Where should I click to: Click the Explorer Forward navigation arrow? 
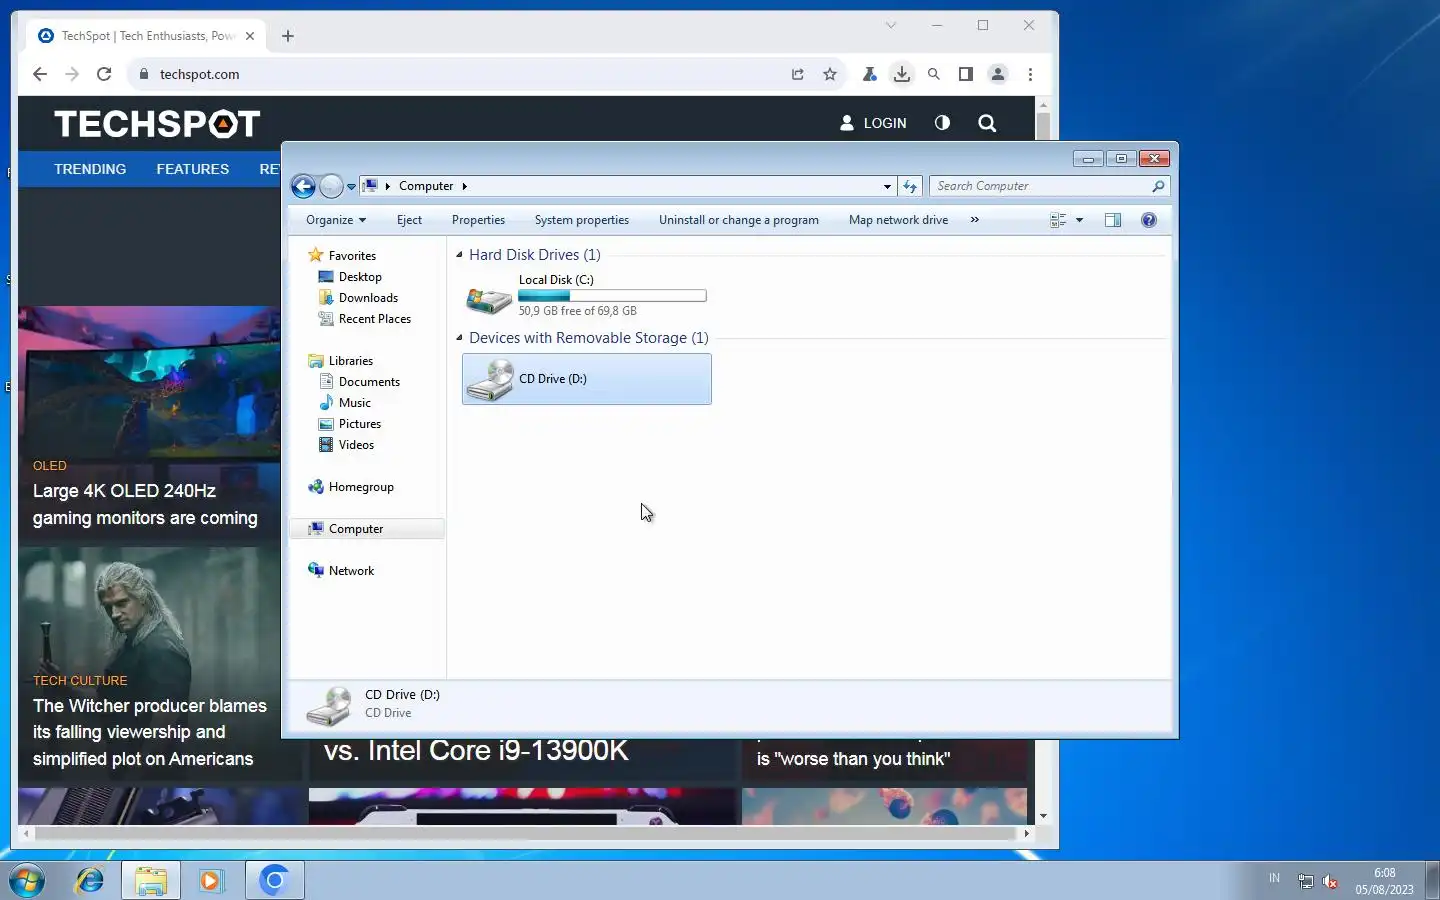click(331, 186)
